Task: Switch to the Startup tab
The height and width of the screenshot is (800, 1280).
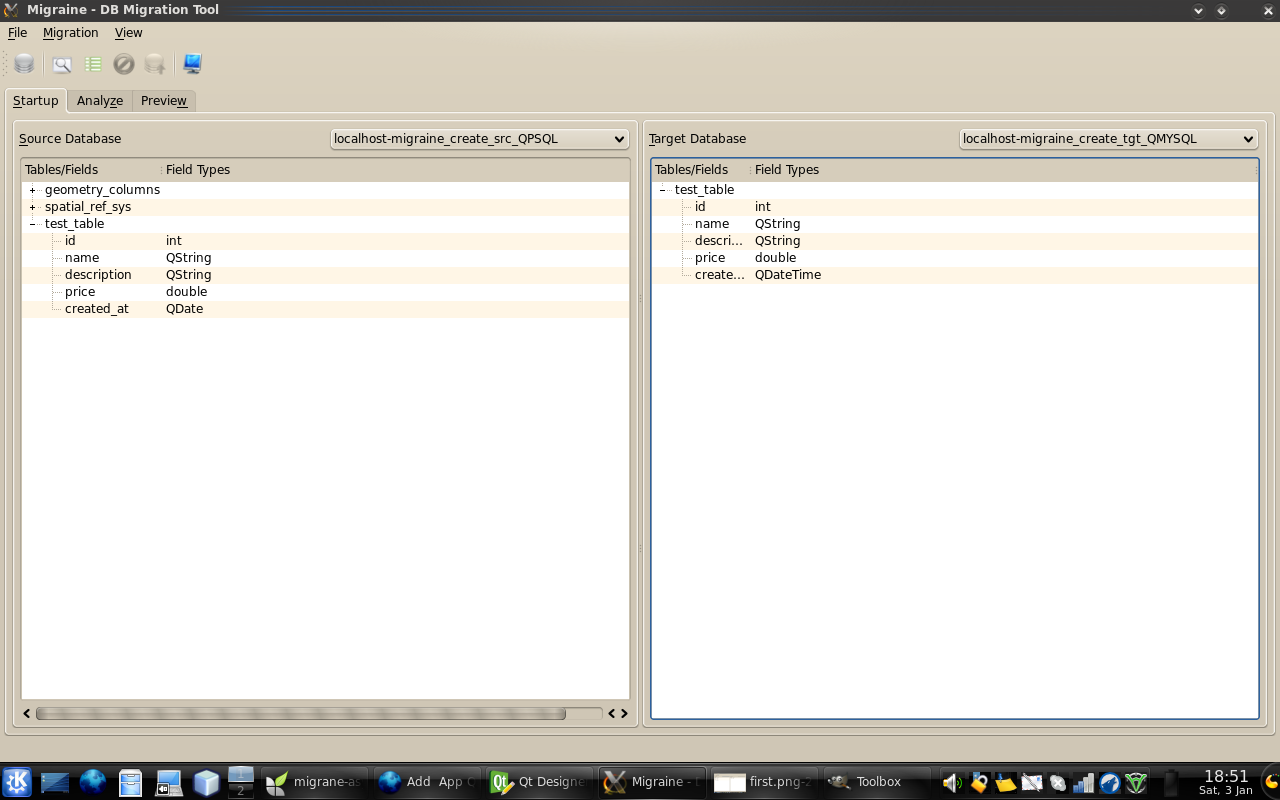Action: [36, 100]
